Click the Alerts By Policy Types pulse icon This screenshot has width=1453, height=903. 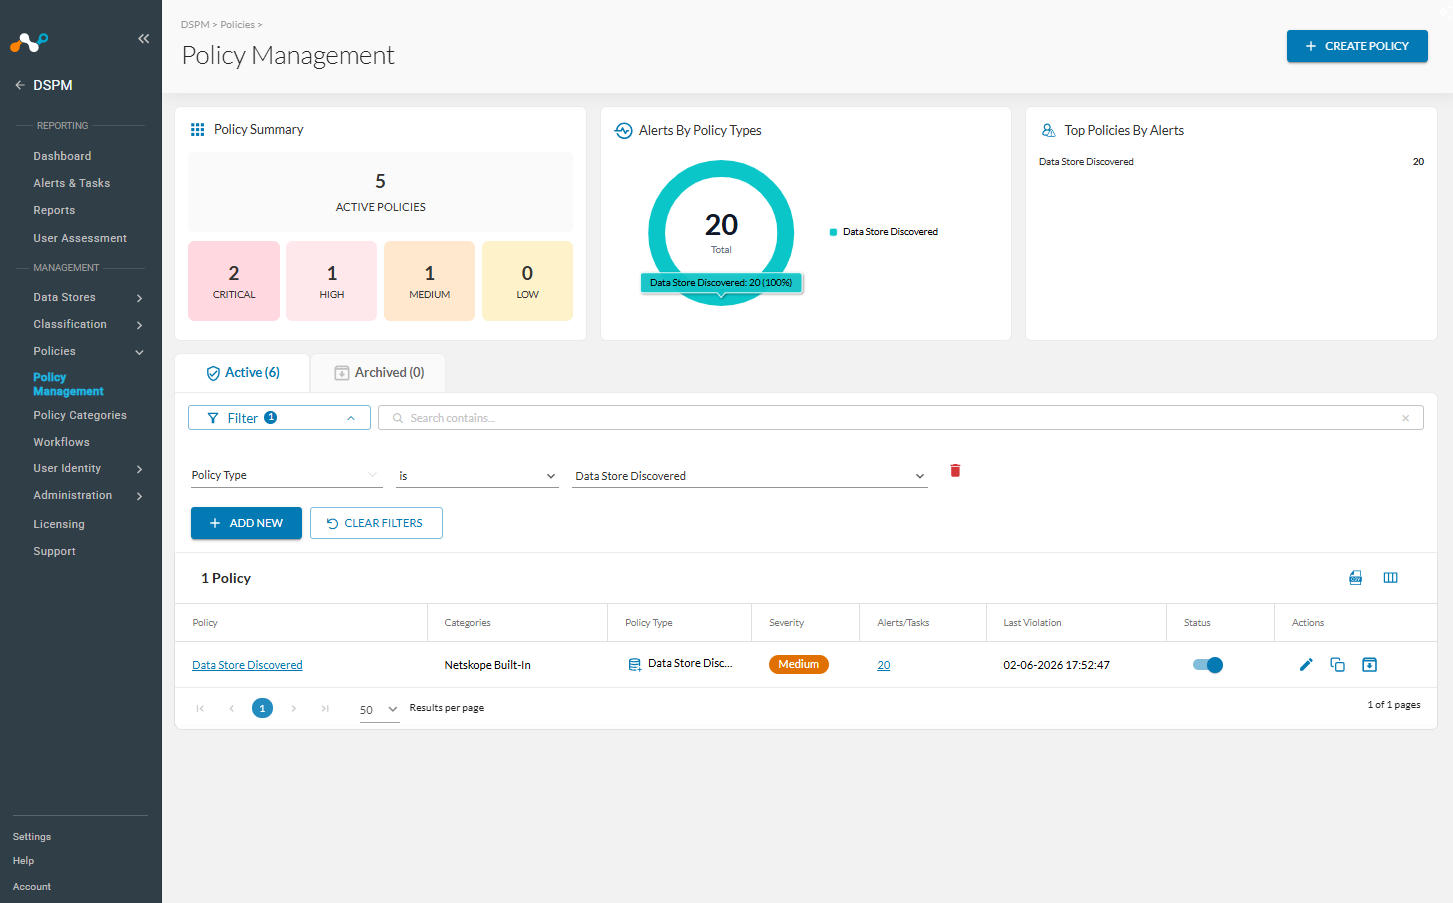[623, 131]
